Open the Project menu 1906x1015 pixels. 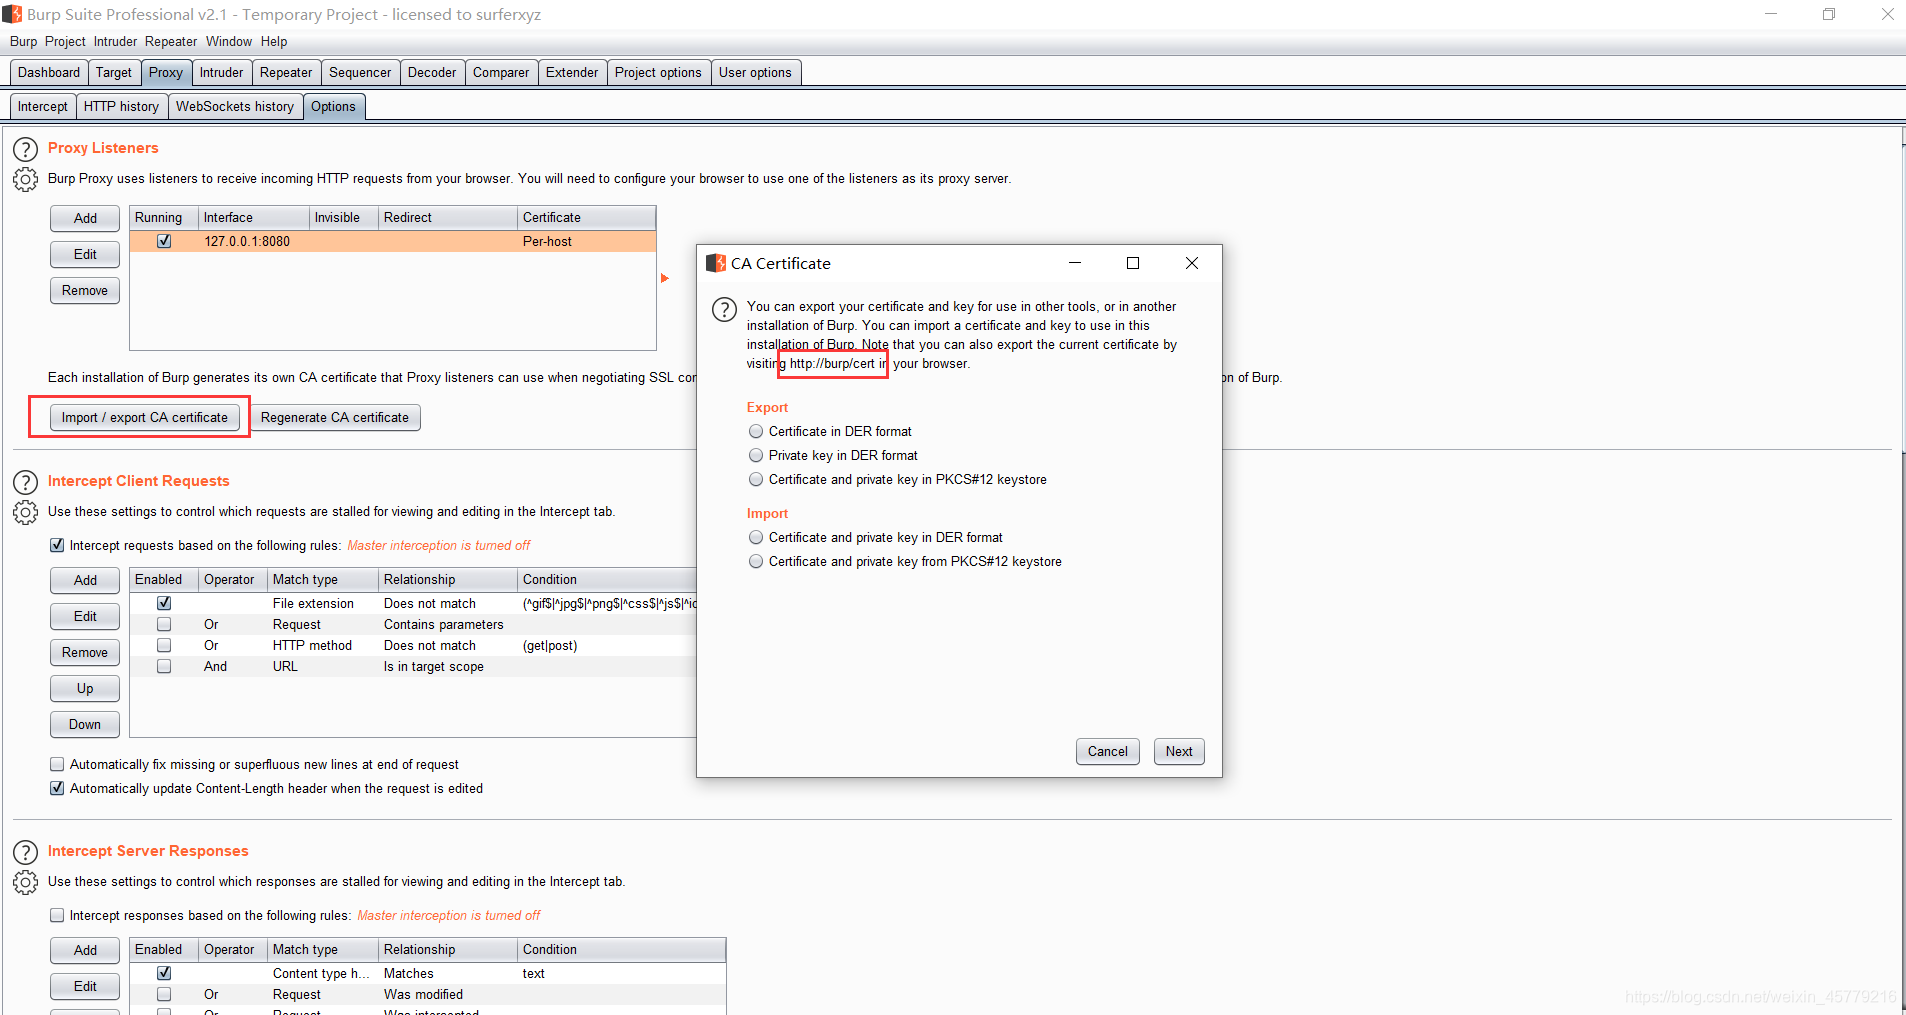(x=65, y=41)
